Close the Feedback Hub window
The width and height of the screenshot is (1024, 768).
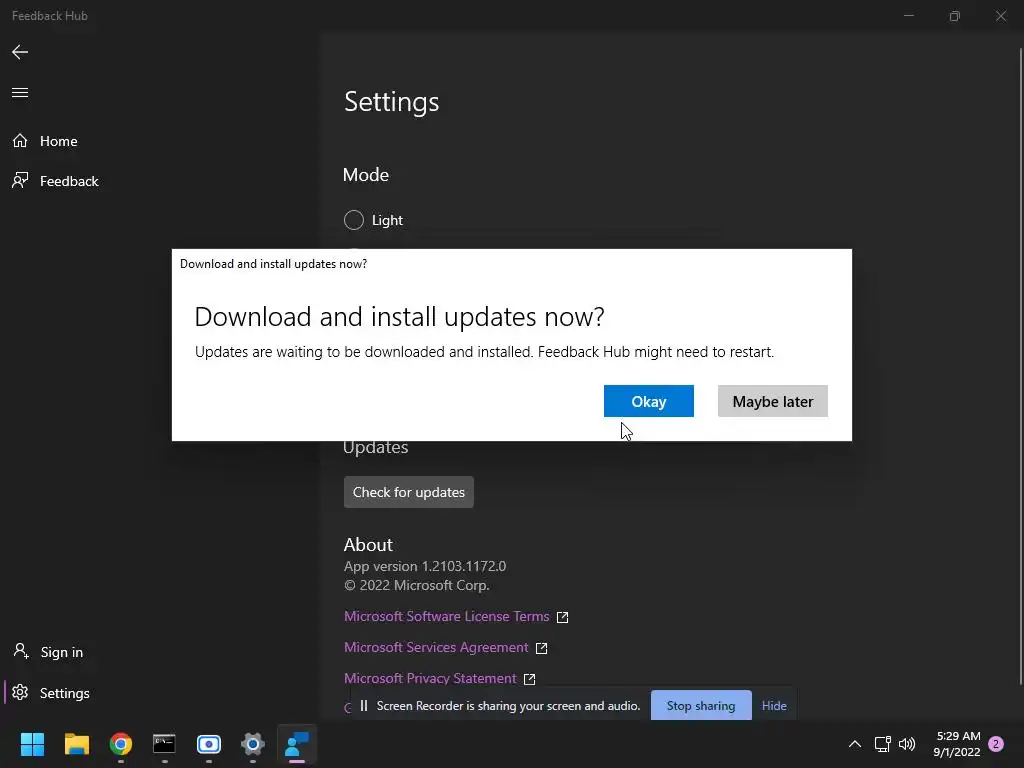(x=1000, y=16)
